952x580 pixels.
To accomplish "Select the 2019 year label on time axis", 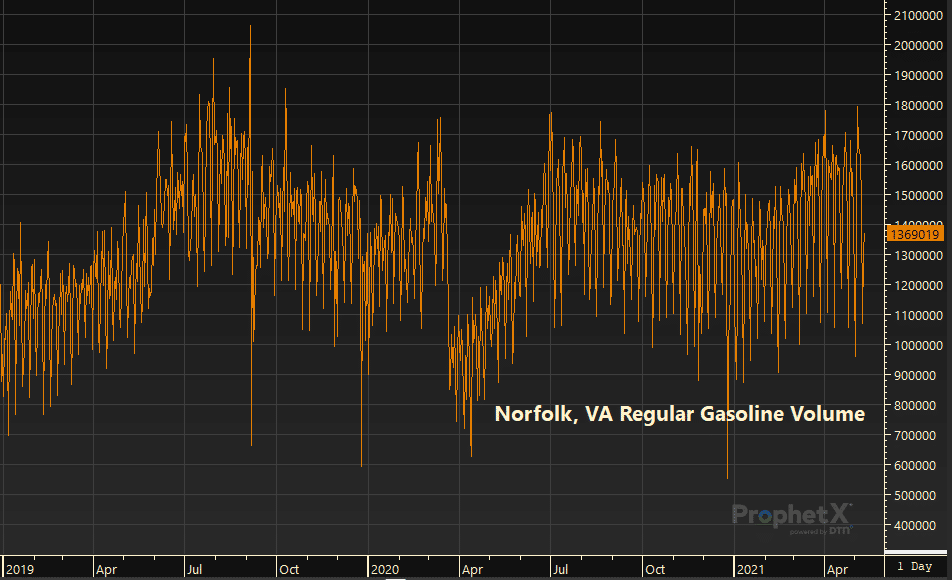I will pos(20,569).
